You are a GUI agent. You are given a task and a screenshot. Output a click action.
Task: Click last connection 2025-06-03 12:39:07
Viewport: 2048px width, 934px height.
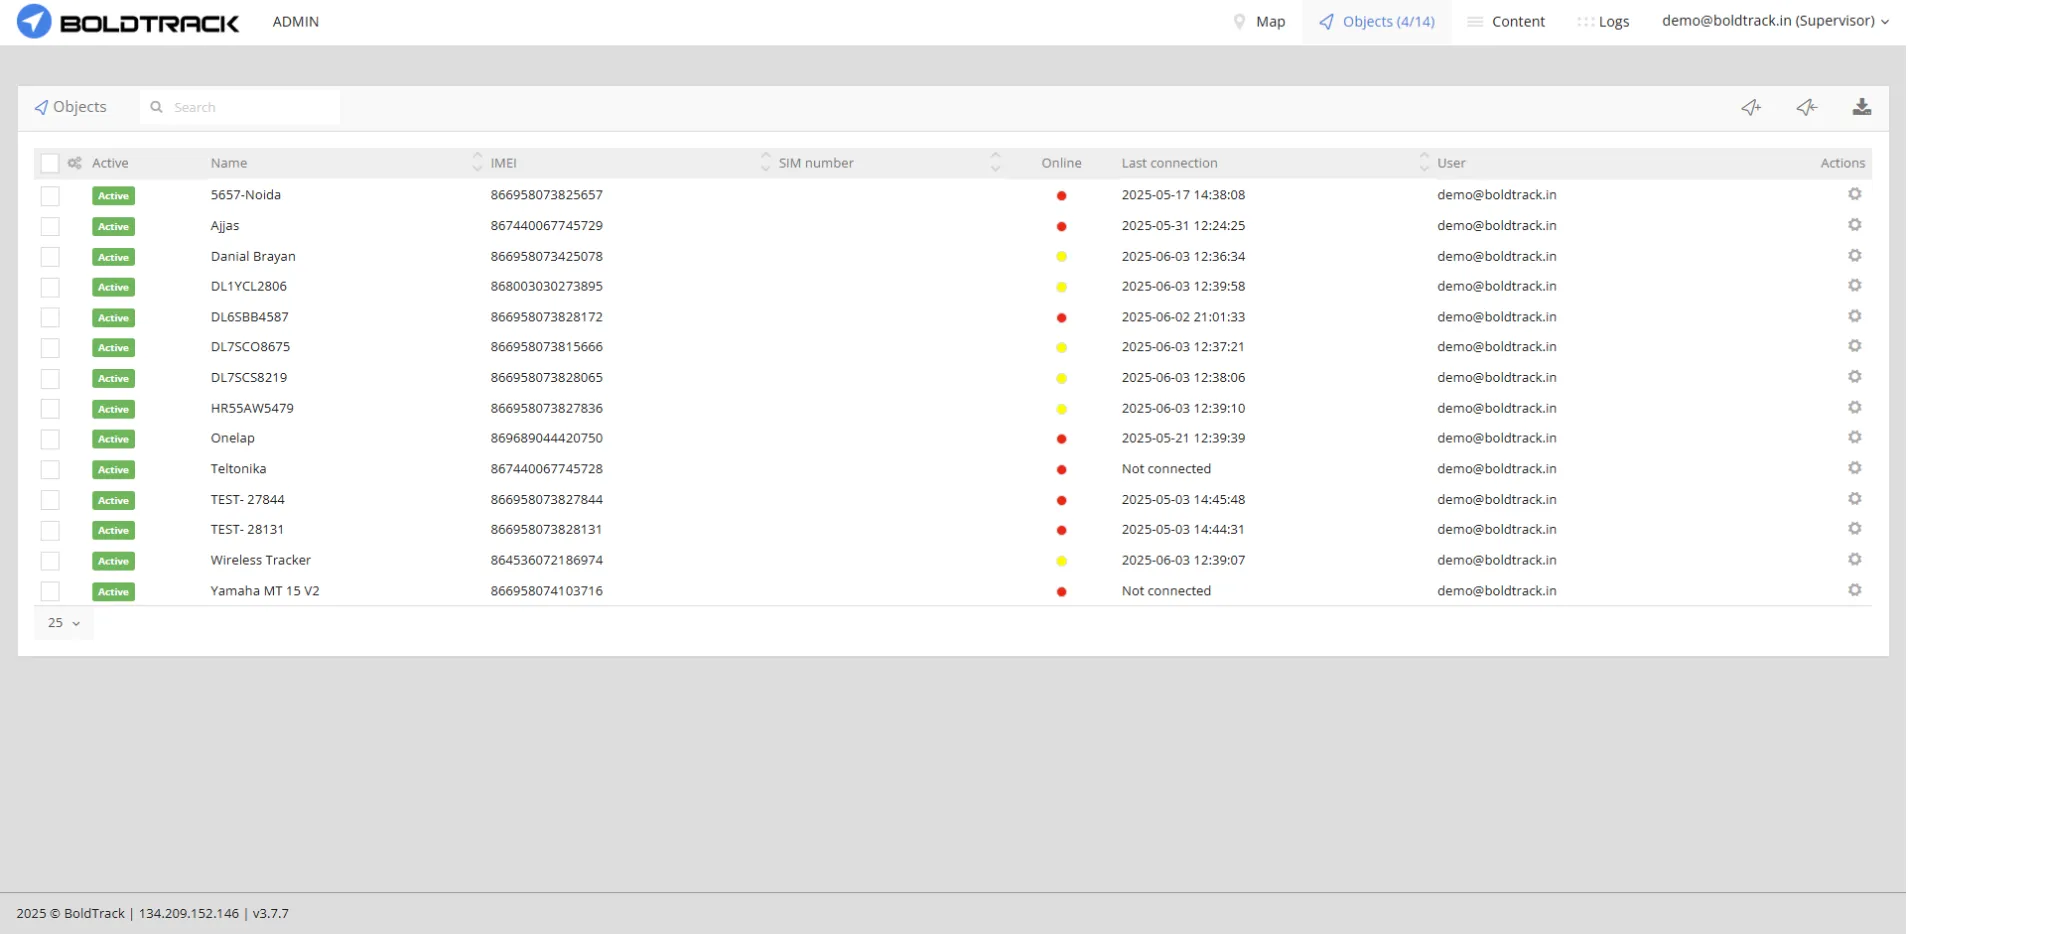coord(1183,560)
